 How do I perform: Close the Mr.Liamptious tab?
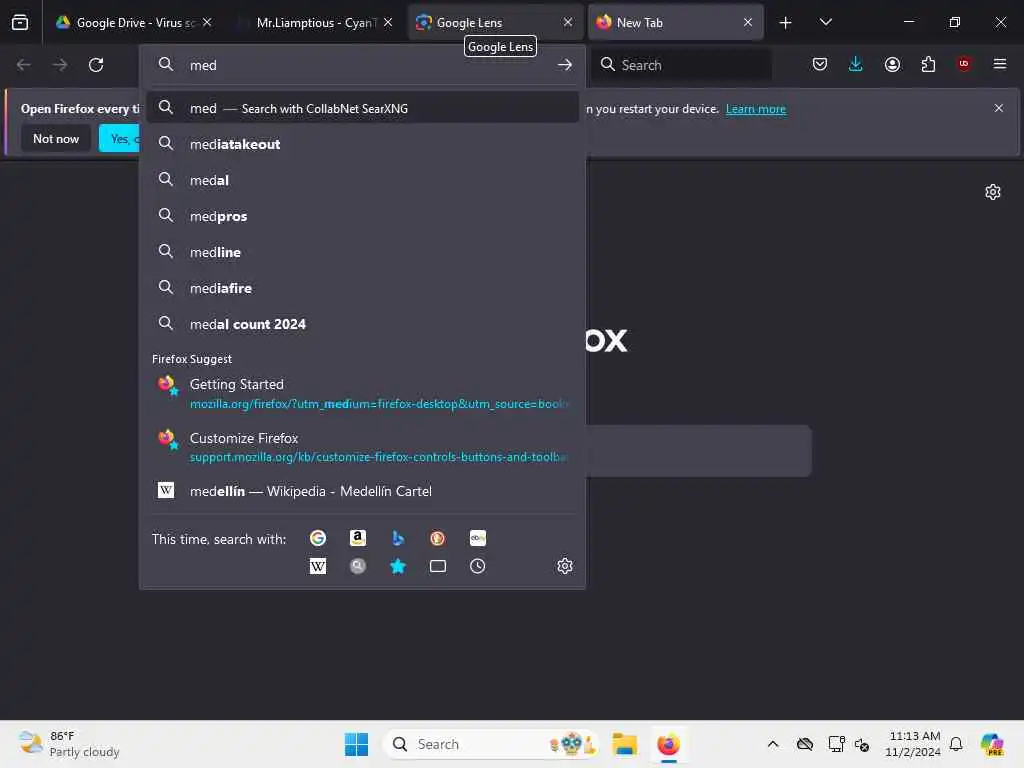pyautogui.click(x=388, y=22)
